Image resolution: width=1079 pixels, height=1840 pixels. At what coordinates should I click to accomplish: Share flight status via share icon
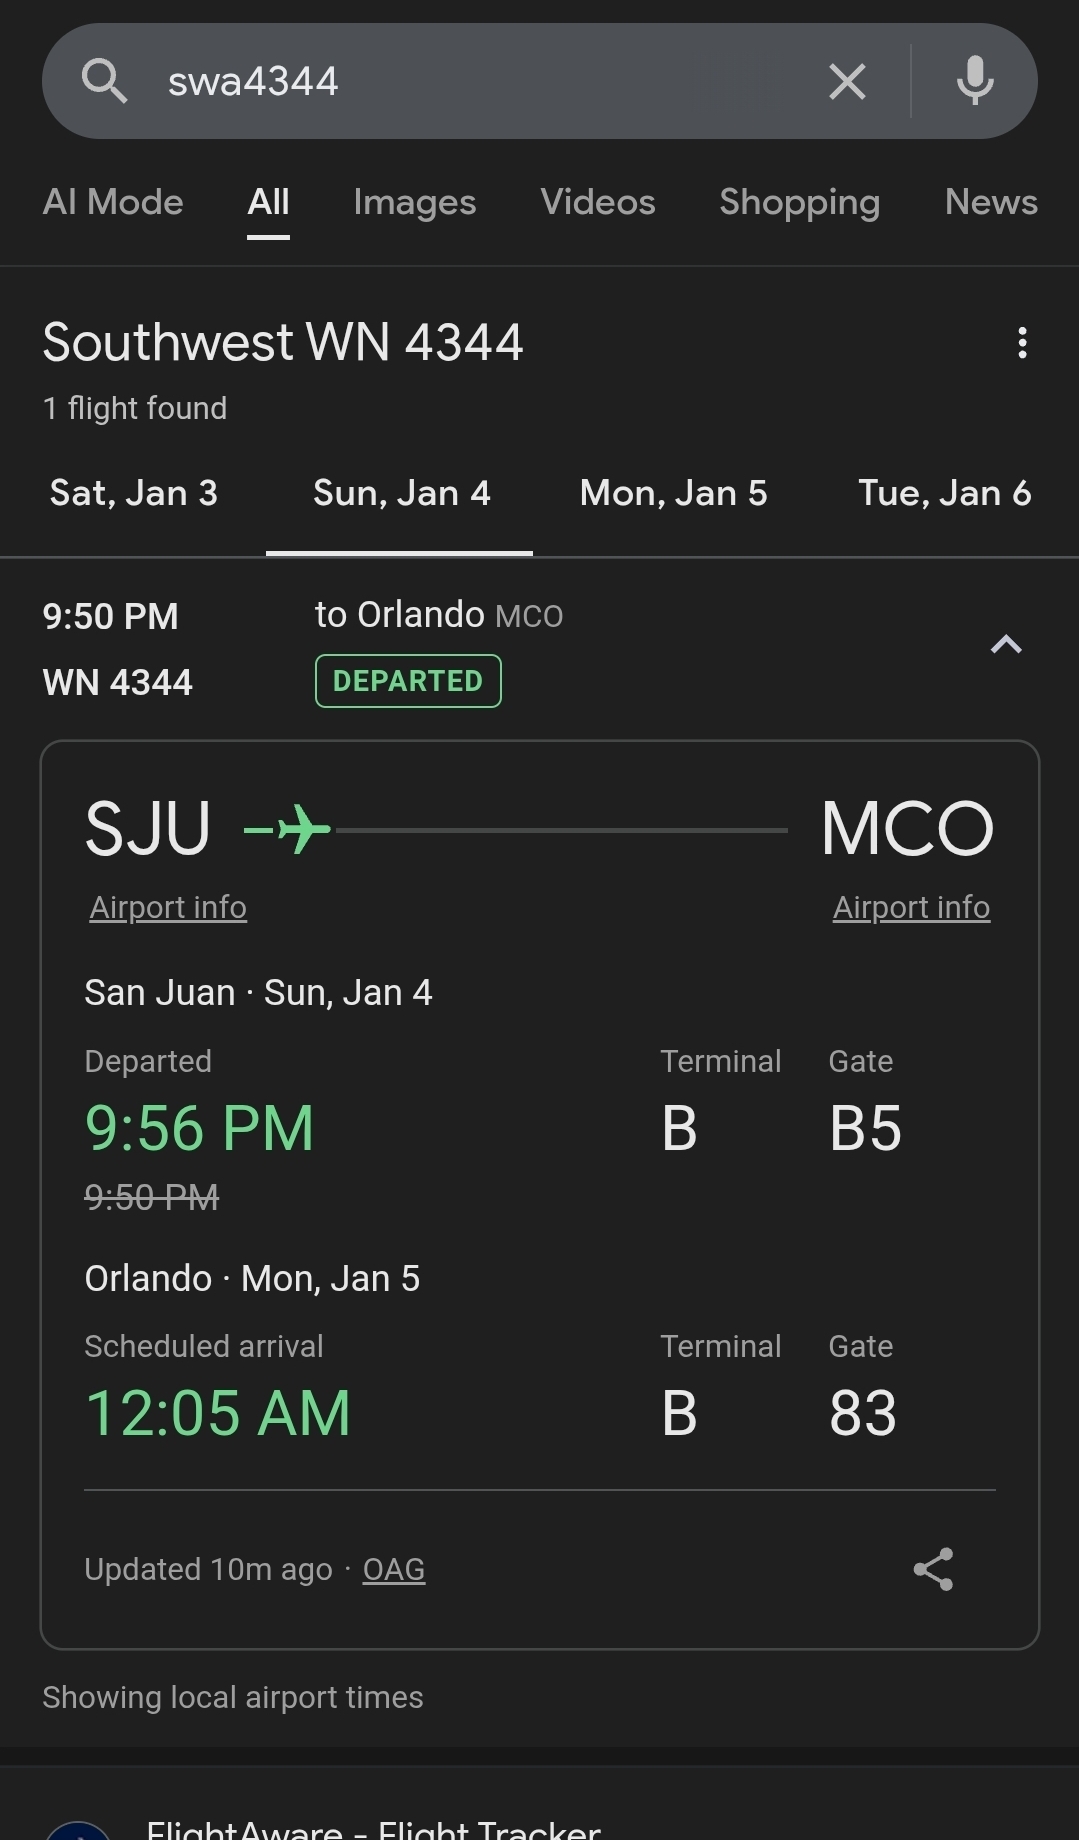pyautogui.click(x=933, y=1569)
